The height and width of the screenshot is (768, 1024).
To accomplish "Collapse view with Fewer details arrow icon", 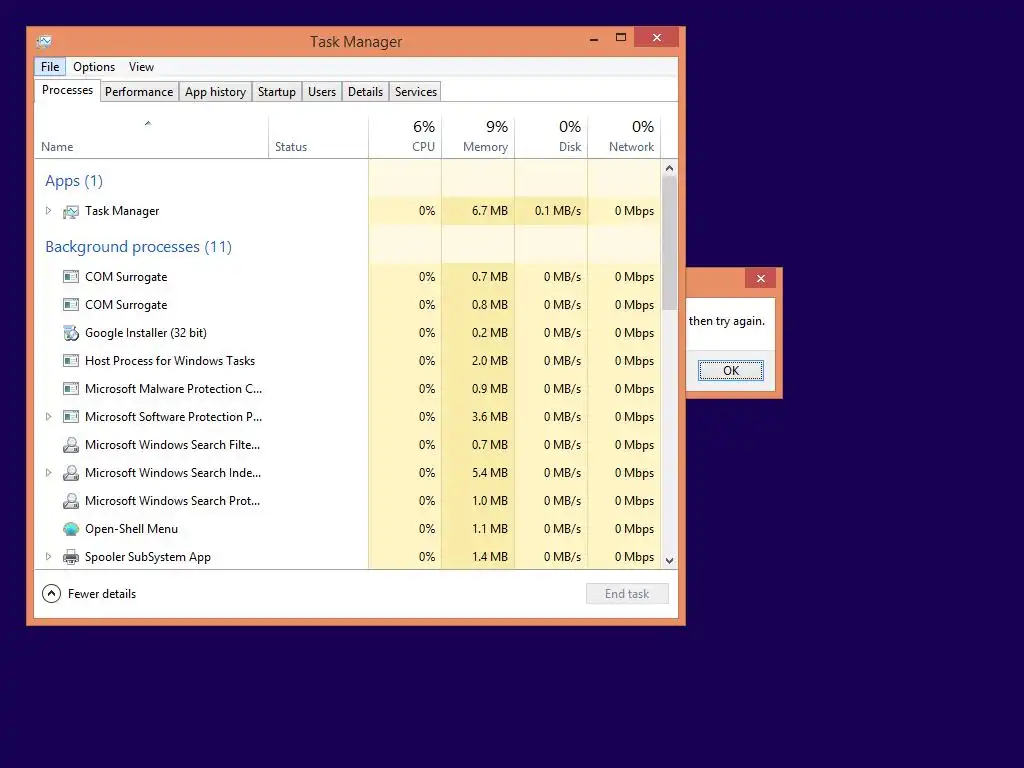I will click(x=51, y=594).
